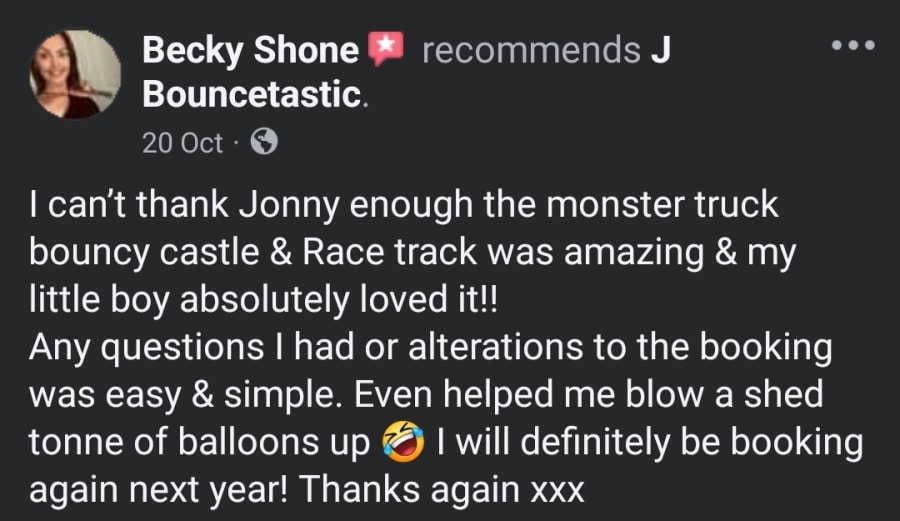Click the word "recommends" in the header
The image size is (900, 521).
tap(530, 49)
